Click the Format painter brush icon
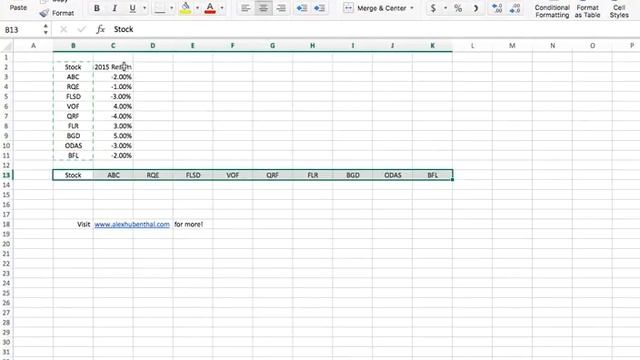 [44, 13]
